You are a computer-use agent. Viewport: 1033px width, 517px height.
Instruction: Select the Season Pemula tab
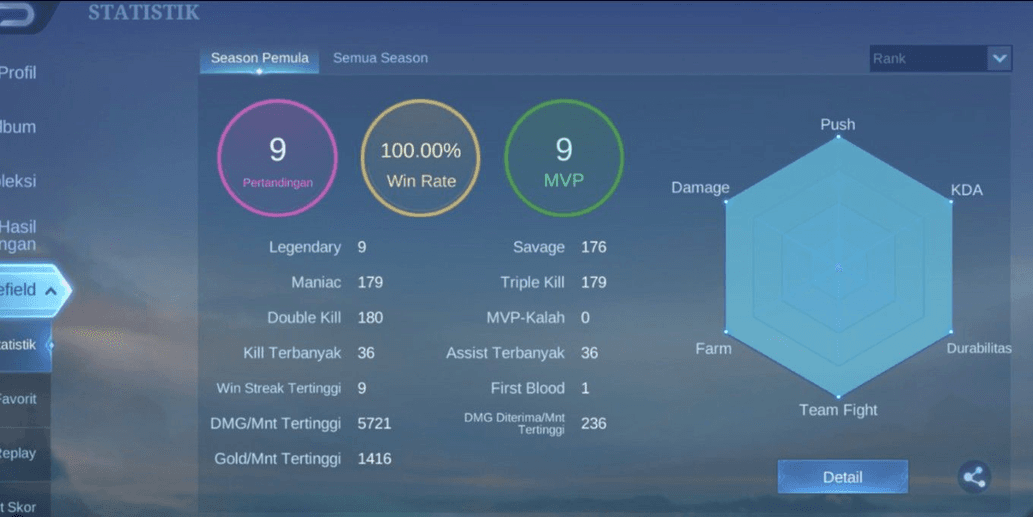(x=260, y=59)
